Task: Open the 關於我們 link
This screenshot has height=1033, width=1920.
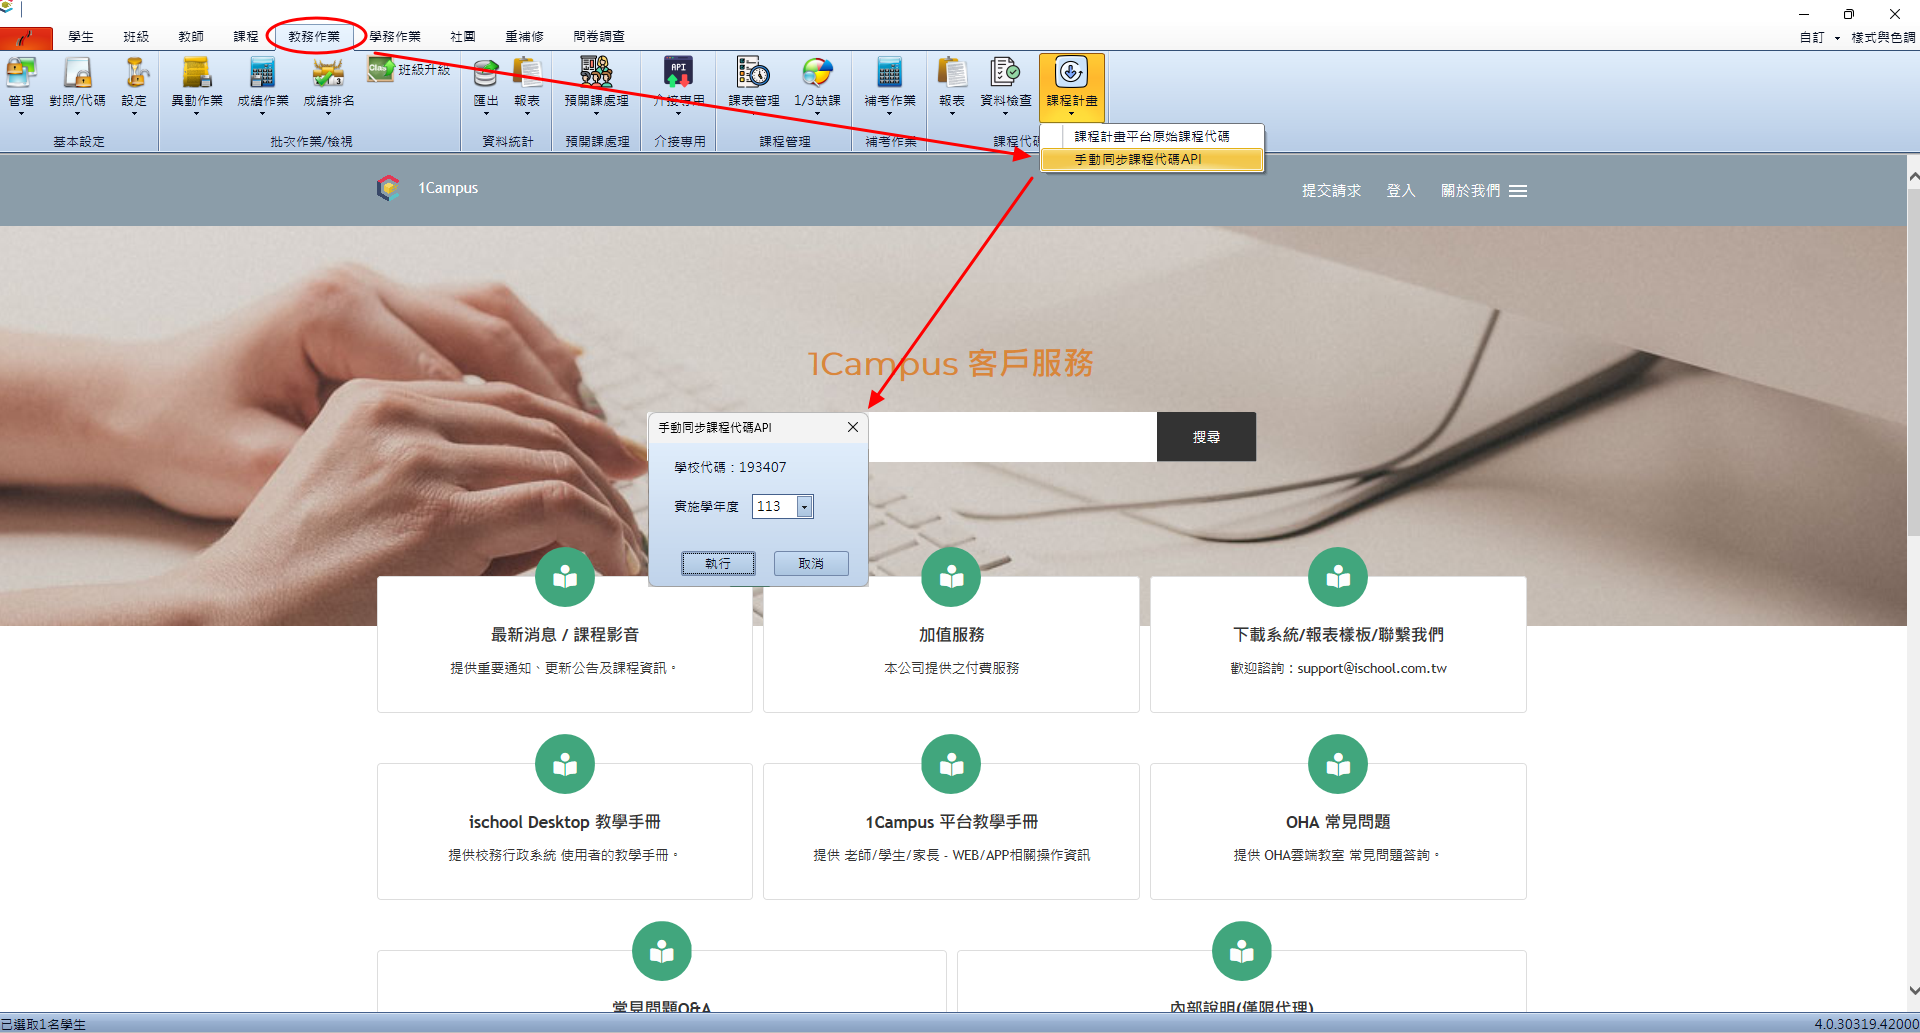Action: pyautogui.click(x=1470, y=191)
